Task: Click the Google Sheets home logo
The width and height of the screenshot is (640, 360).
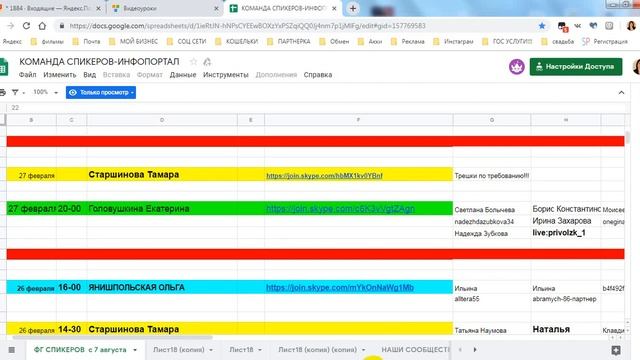Action: tap(4, 67)
